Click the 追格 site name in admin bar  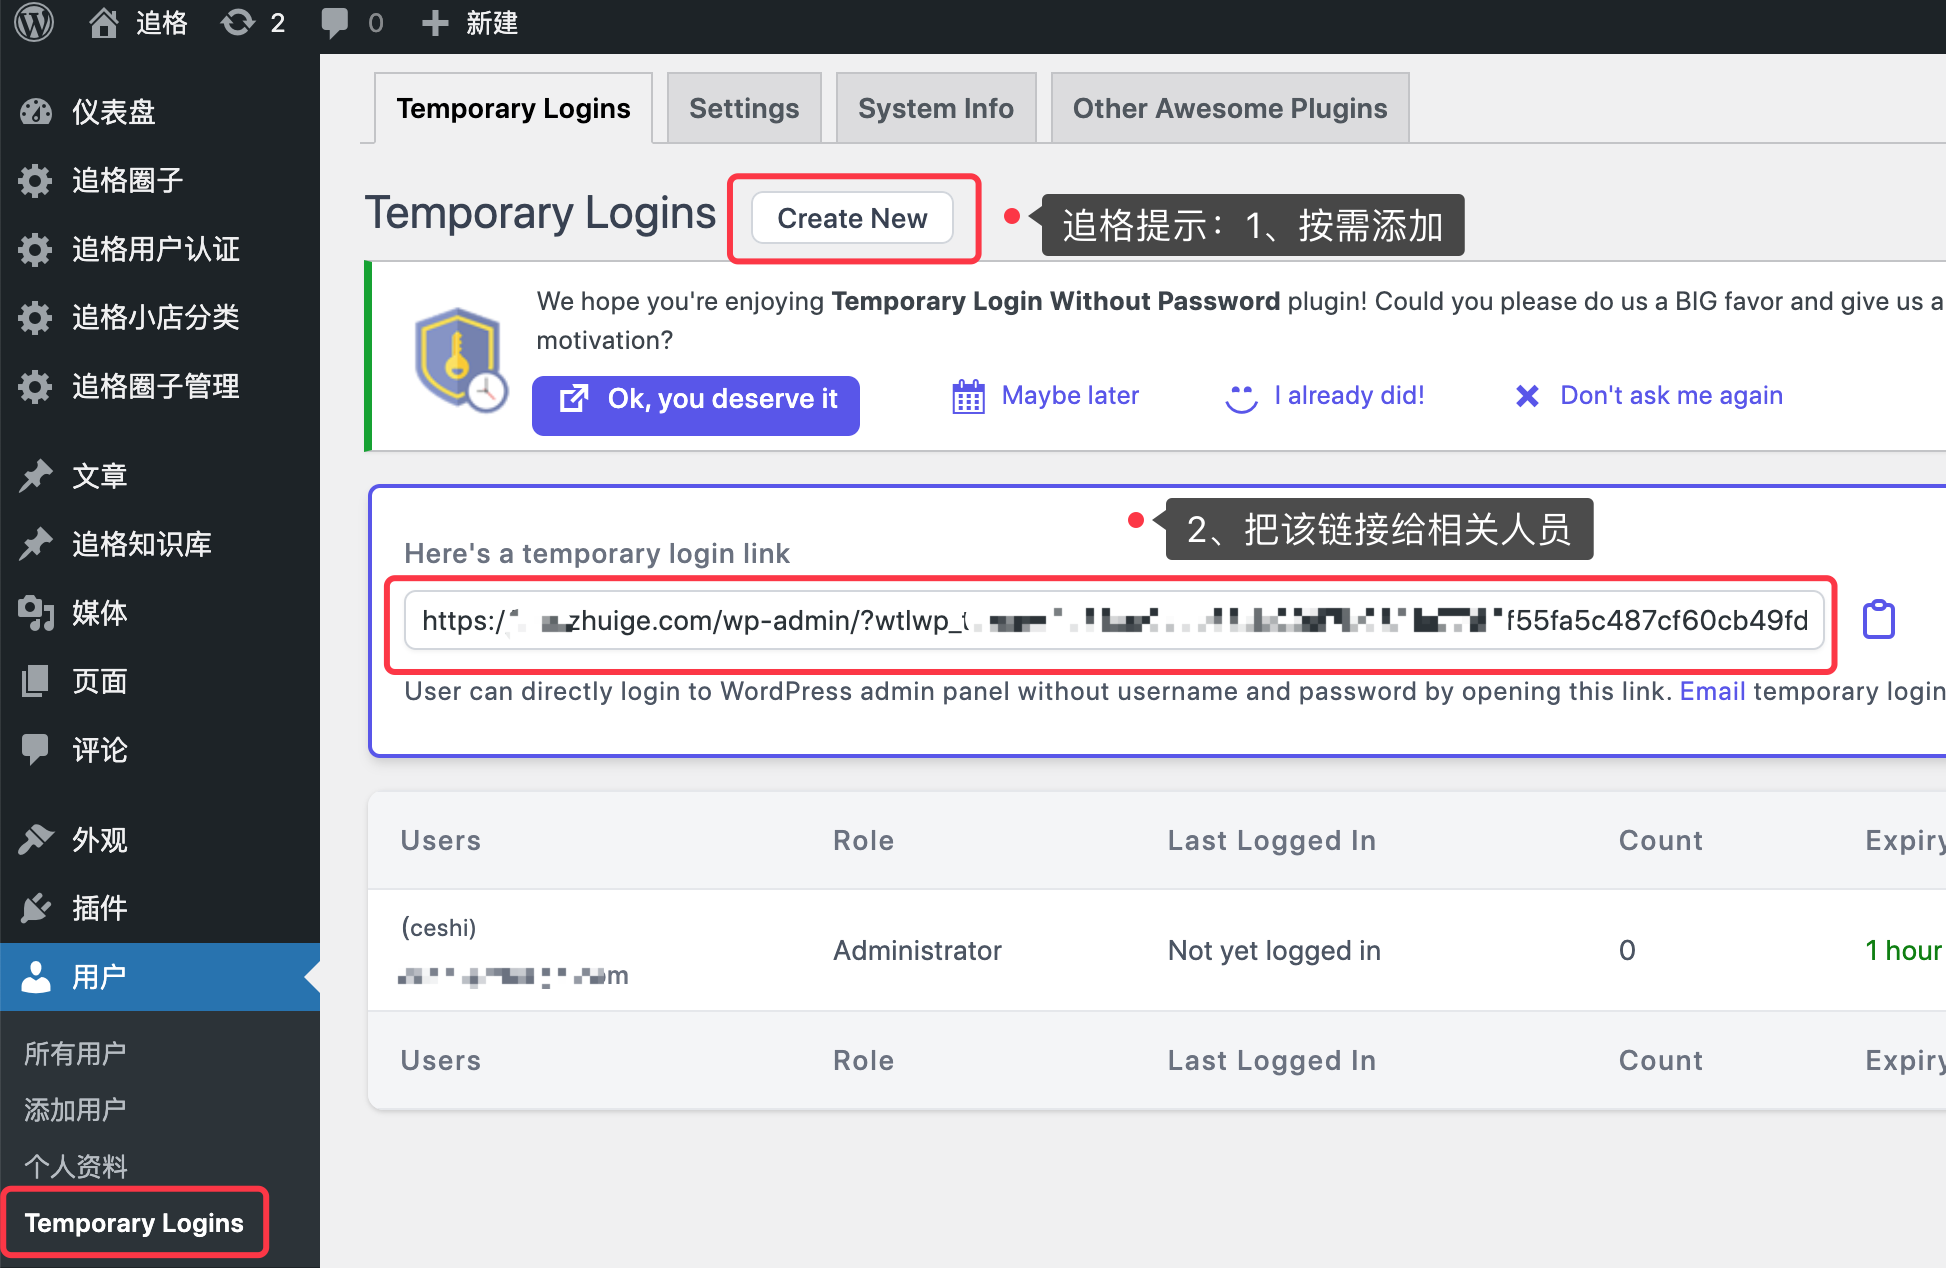coord(161,22)
